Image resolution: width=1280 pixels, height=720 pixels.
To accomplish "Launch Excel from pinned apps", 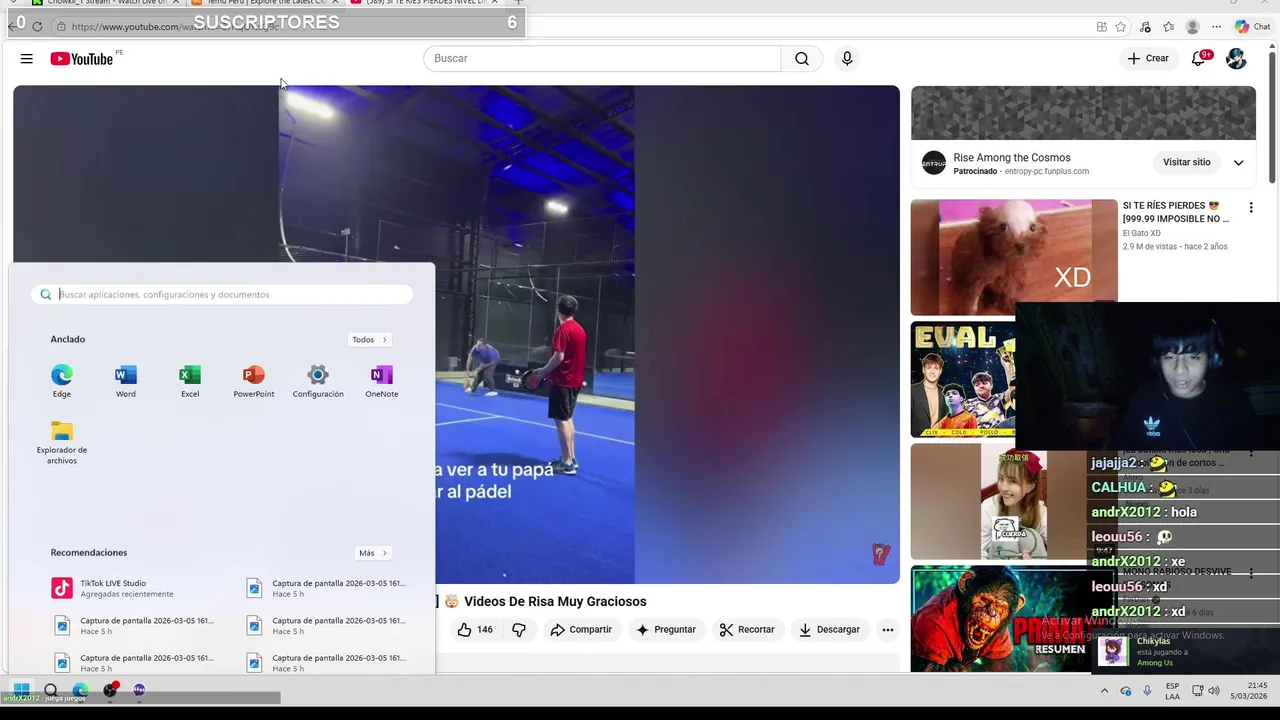I will coord(190,381).
